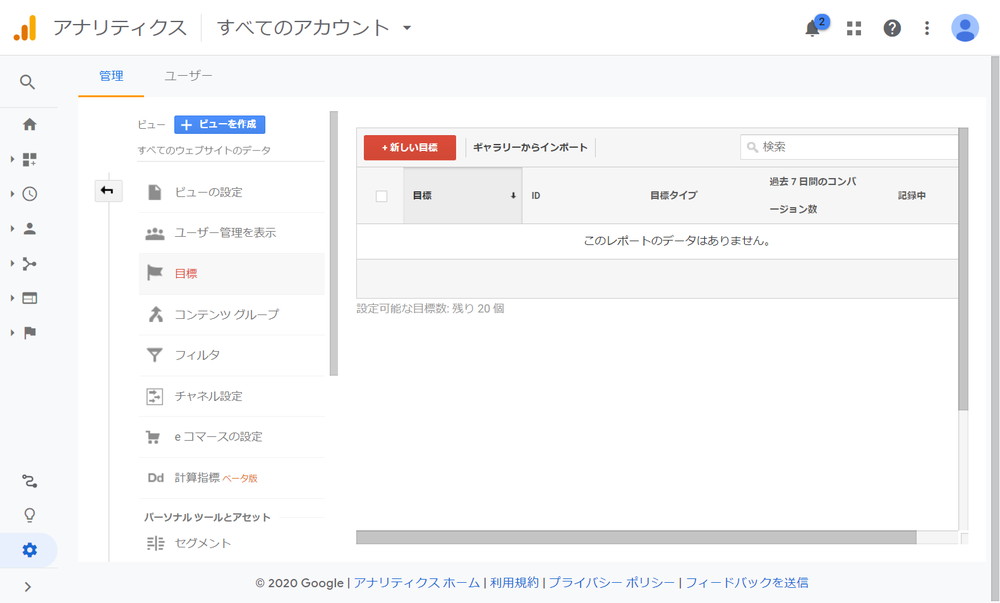Screen dimensions: 1000x603
Task: Click the horizontal scrollbar under goals table
Action: coord(636,537)
